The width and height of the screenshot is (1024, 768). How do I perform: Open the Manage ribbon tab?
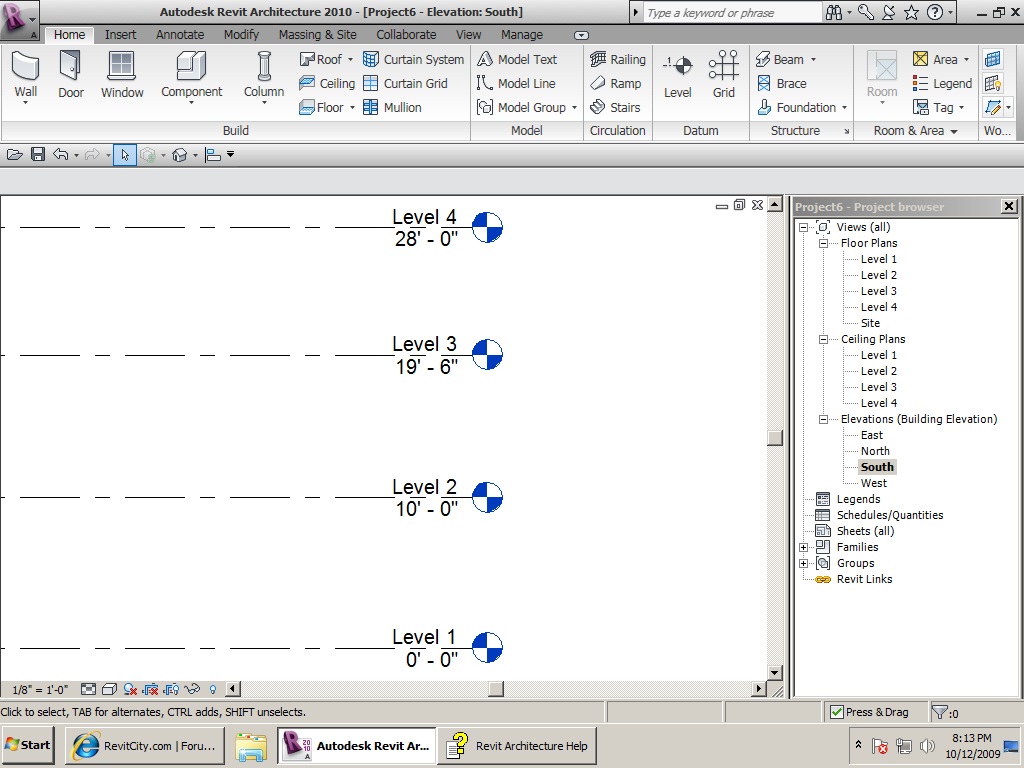point(522,35)
